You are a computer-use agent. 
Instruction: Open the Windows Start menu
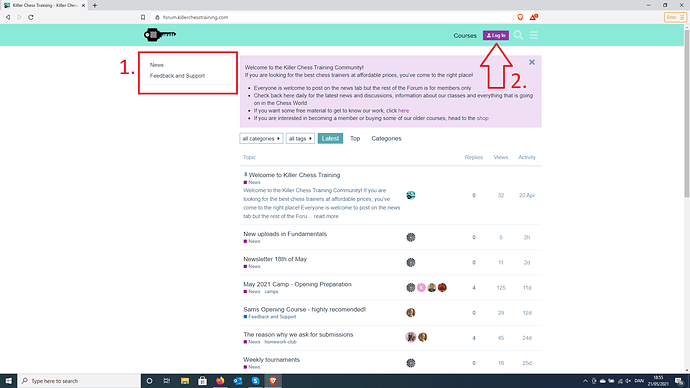click(x=8, y=381)
